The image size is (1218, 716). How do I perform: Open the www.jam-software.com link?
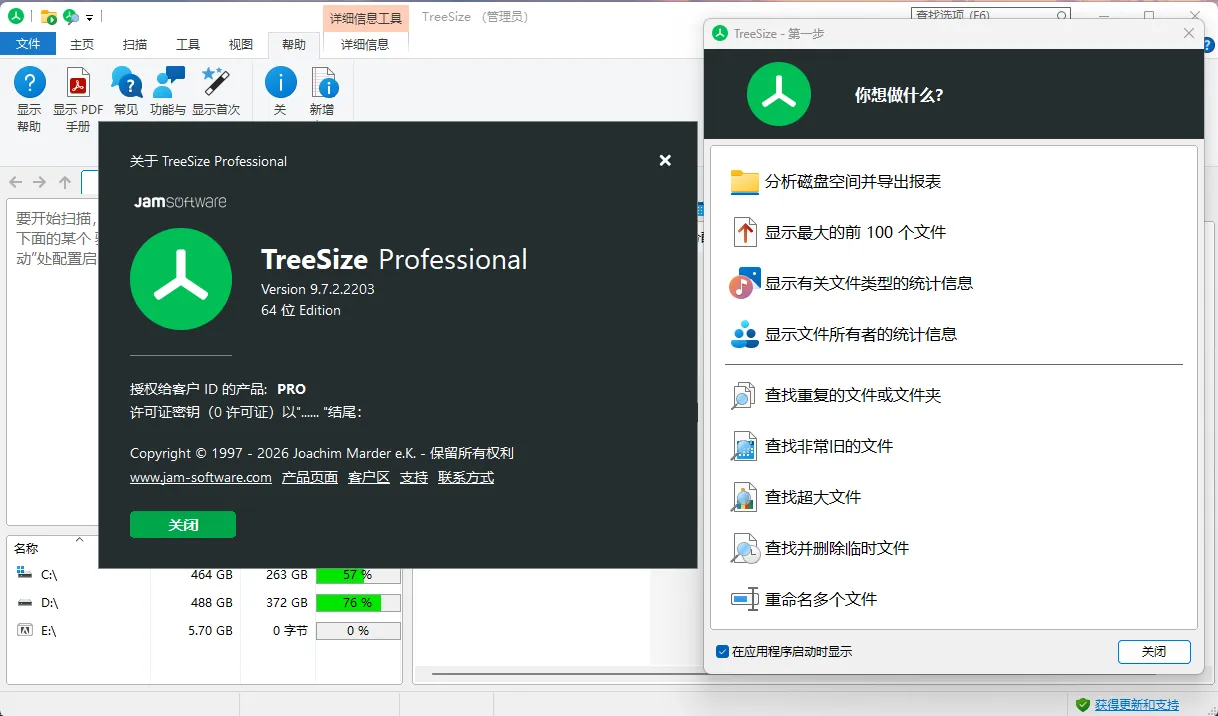200,477
